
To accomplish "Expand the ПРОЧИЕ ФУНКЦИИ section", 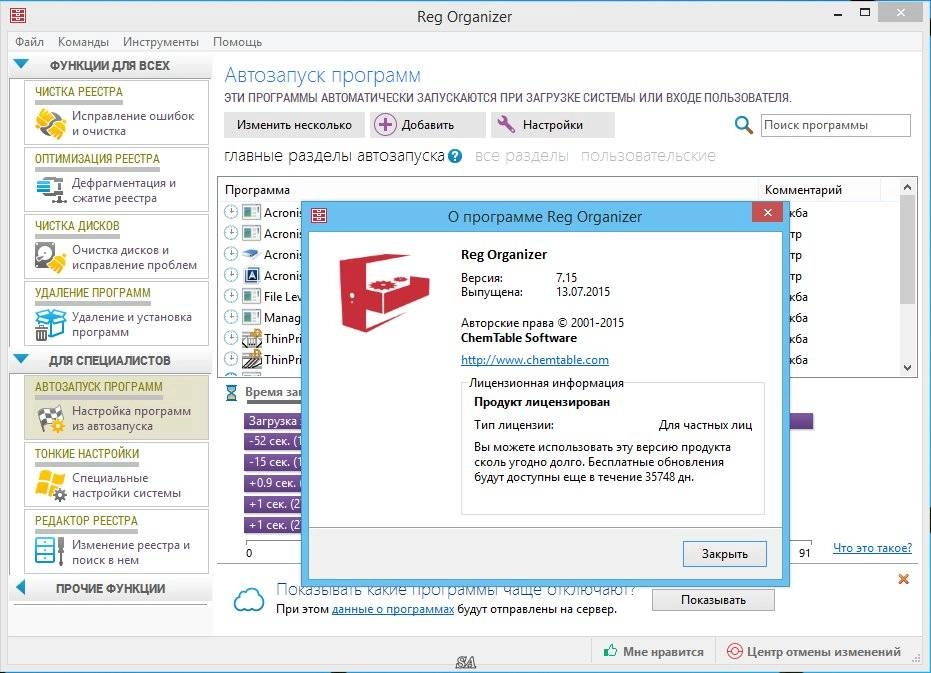I will click(21, 587).
